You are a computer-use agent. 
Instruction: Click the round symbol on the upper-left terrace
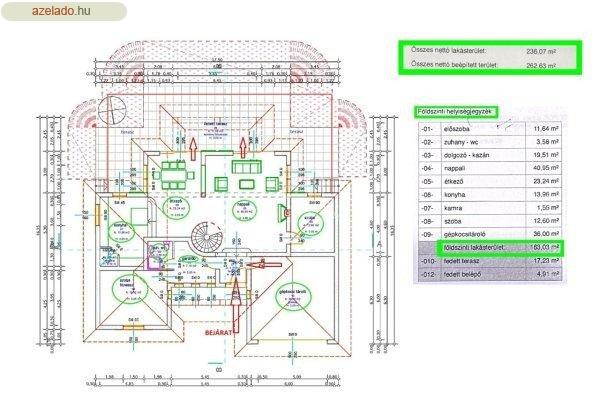pos(112,110)
